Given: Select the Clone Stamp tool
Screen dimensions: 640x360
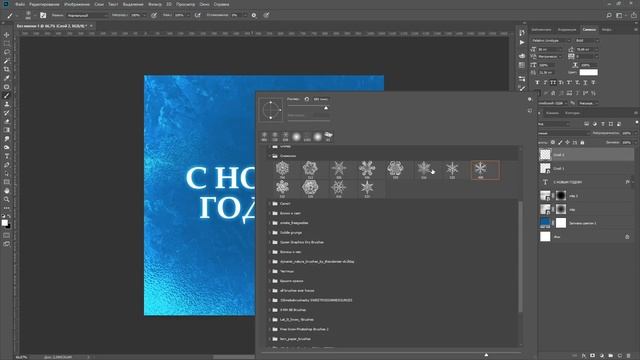Looking at the screenshot, I should tap(7, 104).
